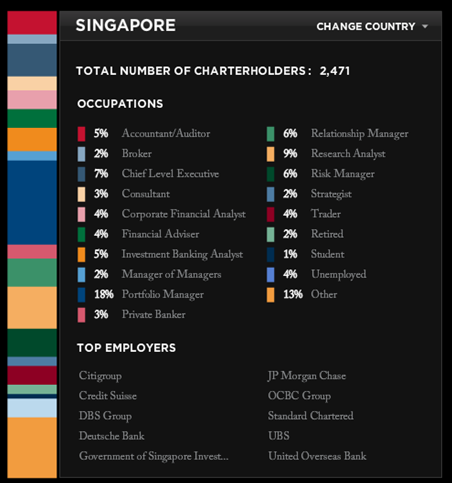
Task: Click the Citigroup employer entry
Action: point(100,376)
